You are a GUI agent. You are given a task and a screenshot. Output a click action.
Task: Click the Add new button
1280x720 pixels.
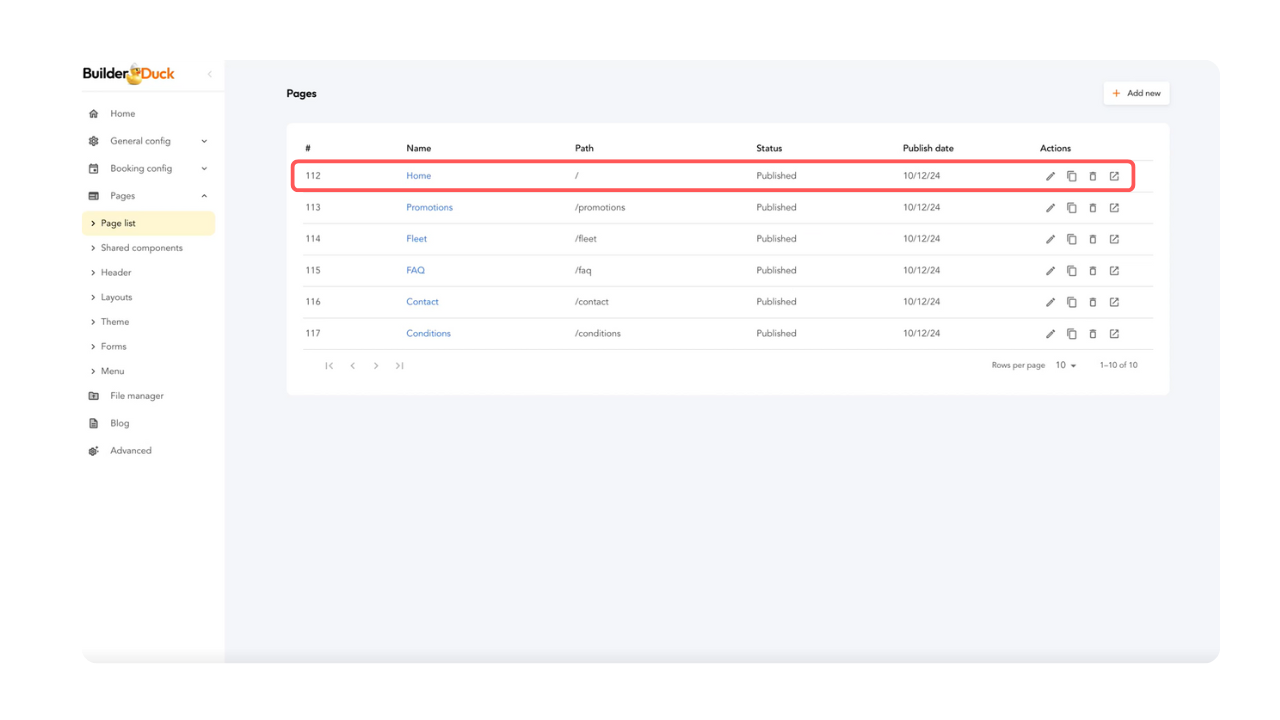click(x=1136, y=93)
